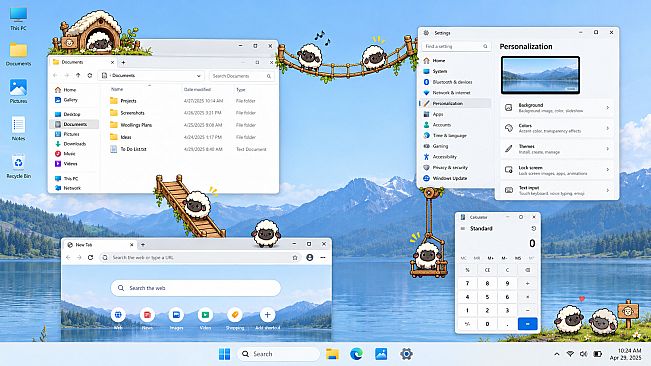Click the percent key in Calculator
This screenshot has height=366, width=651.
tap(467, 270)
